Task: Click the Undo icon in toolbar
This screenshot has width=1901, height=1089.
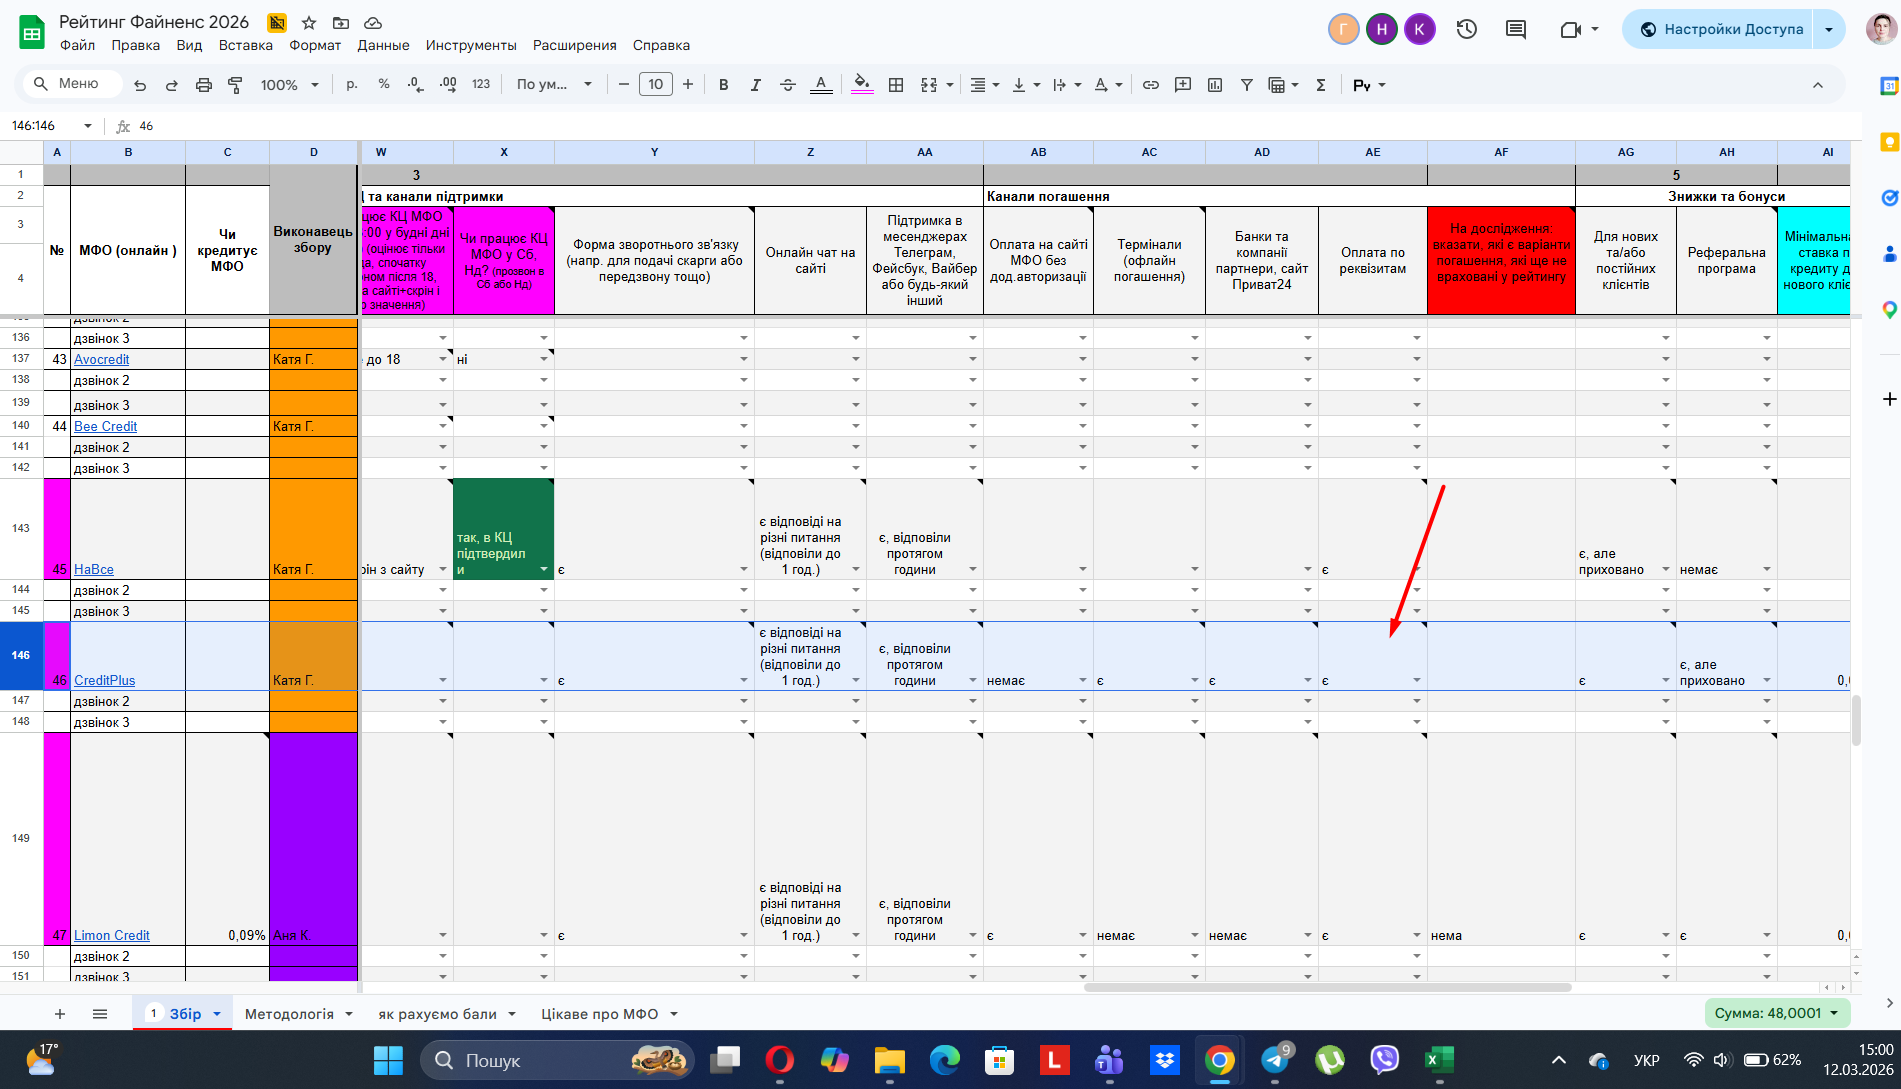Action: 140,85
